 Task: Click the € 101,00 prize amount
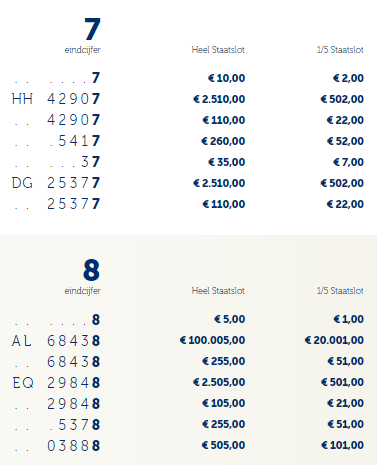342,445
